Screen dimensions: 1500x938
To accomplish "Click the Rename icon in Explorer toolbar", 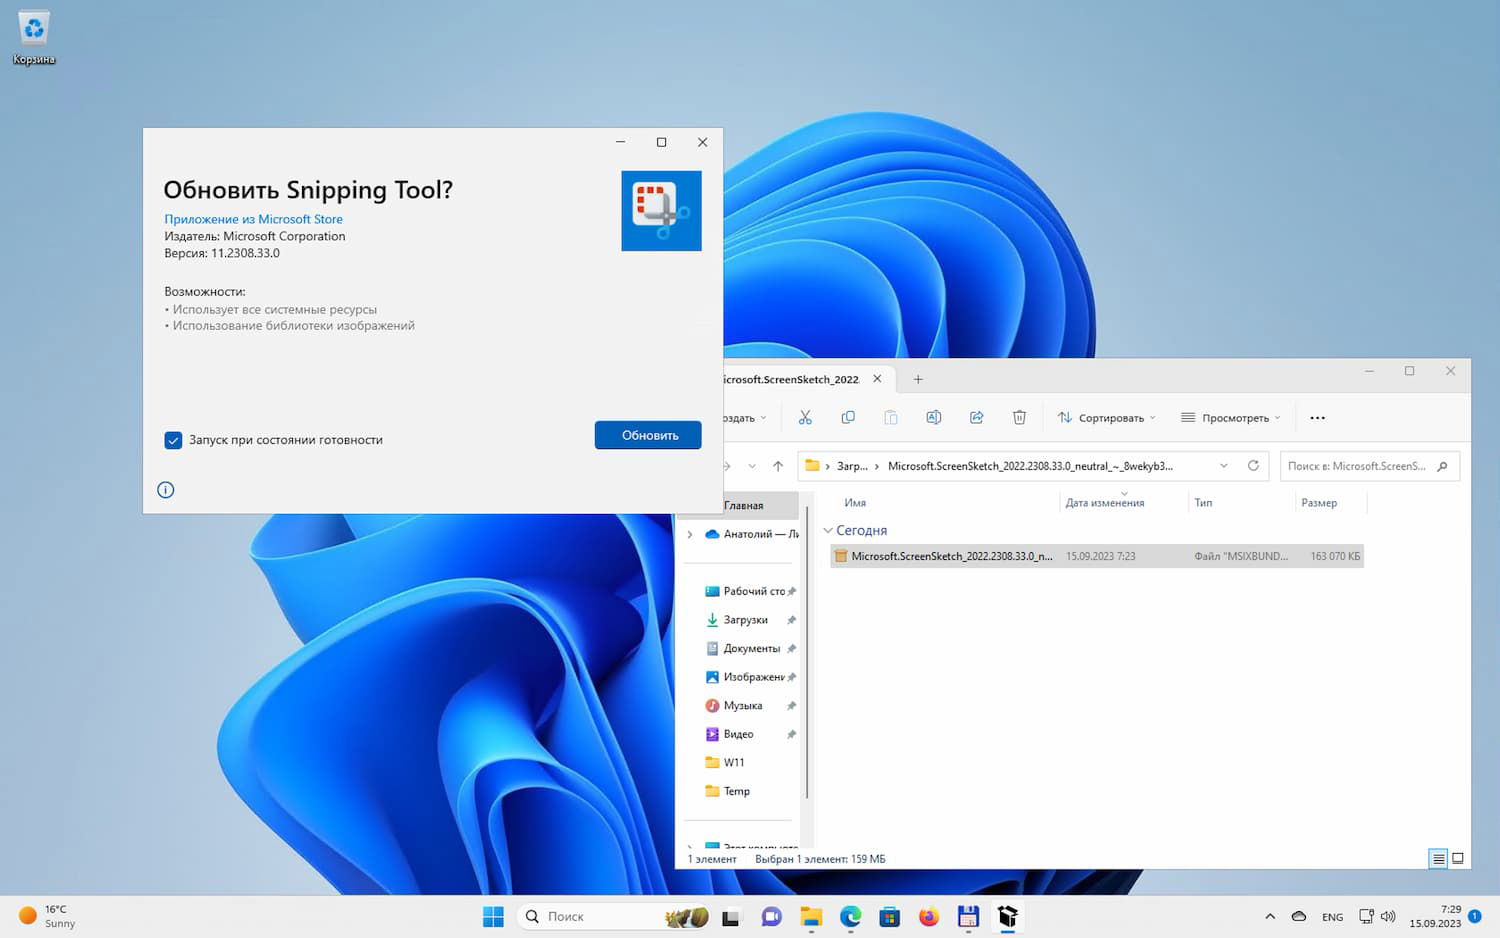I will coord(934,418).
